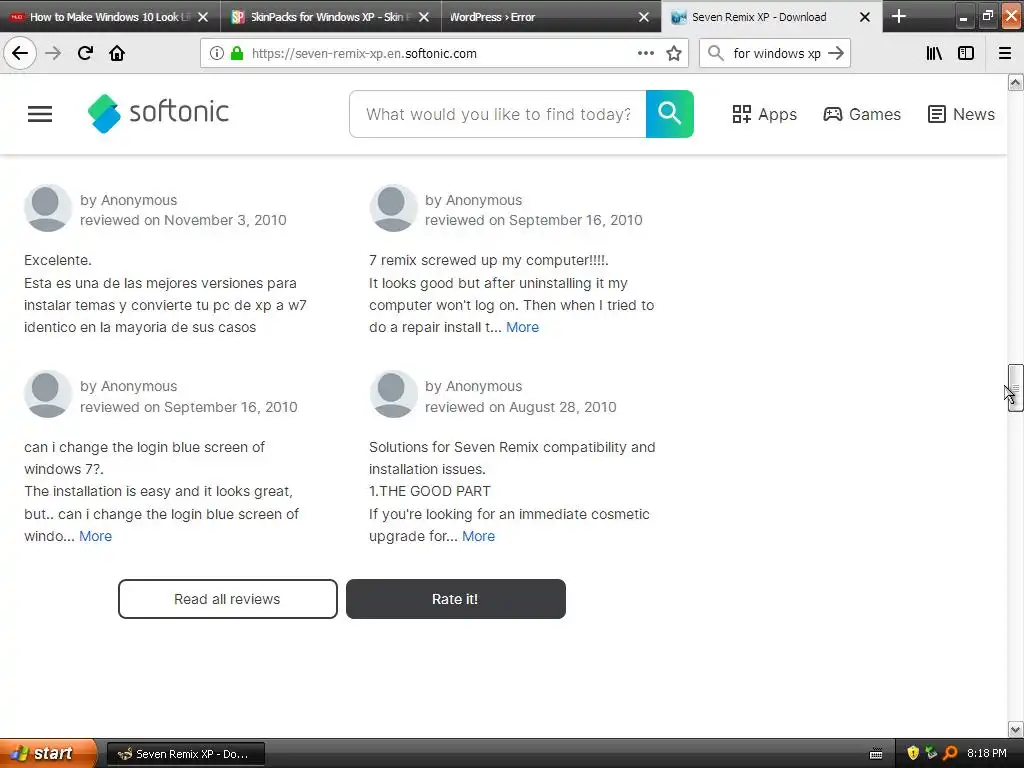Click '7 remix screwed up my computer!!!!.' title

488,260
